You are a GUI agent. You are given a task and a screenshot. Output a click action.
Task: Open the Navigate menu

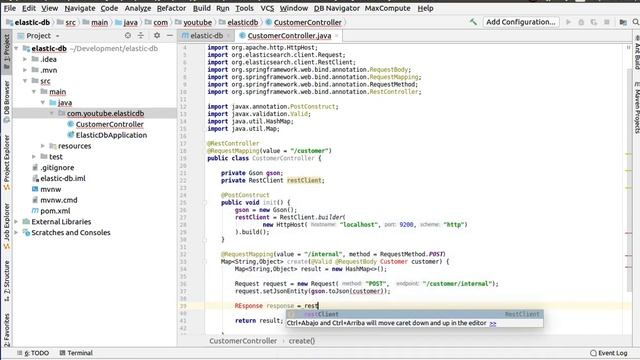click(80, 8)
